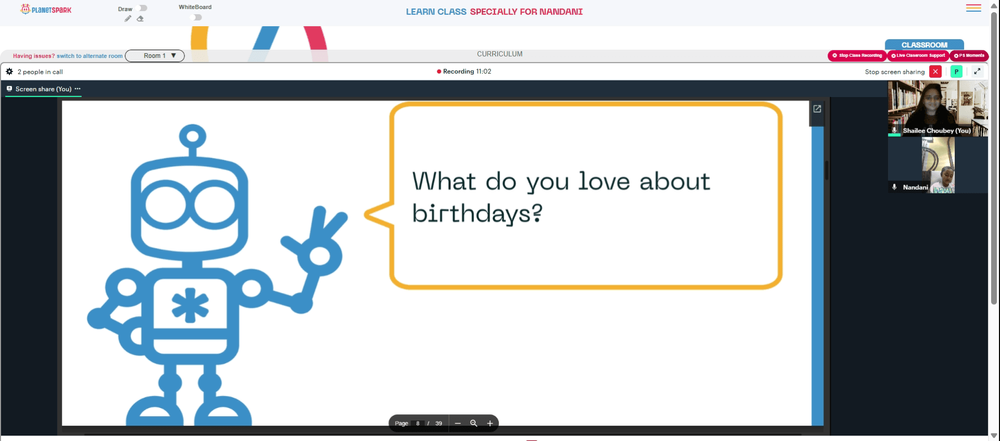Image resolution: width=1000 pixels, height=441 pixels.
Task: Open the Room 1 dropdown
Action: pyautogui.click(x=155, y=56)
